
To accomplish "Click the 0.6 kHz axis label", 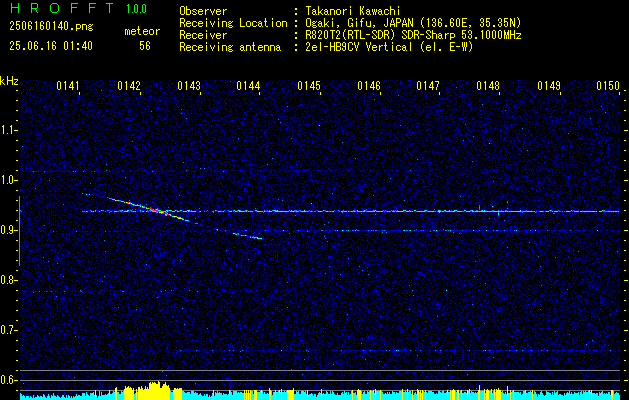I will click(8, 380).
